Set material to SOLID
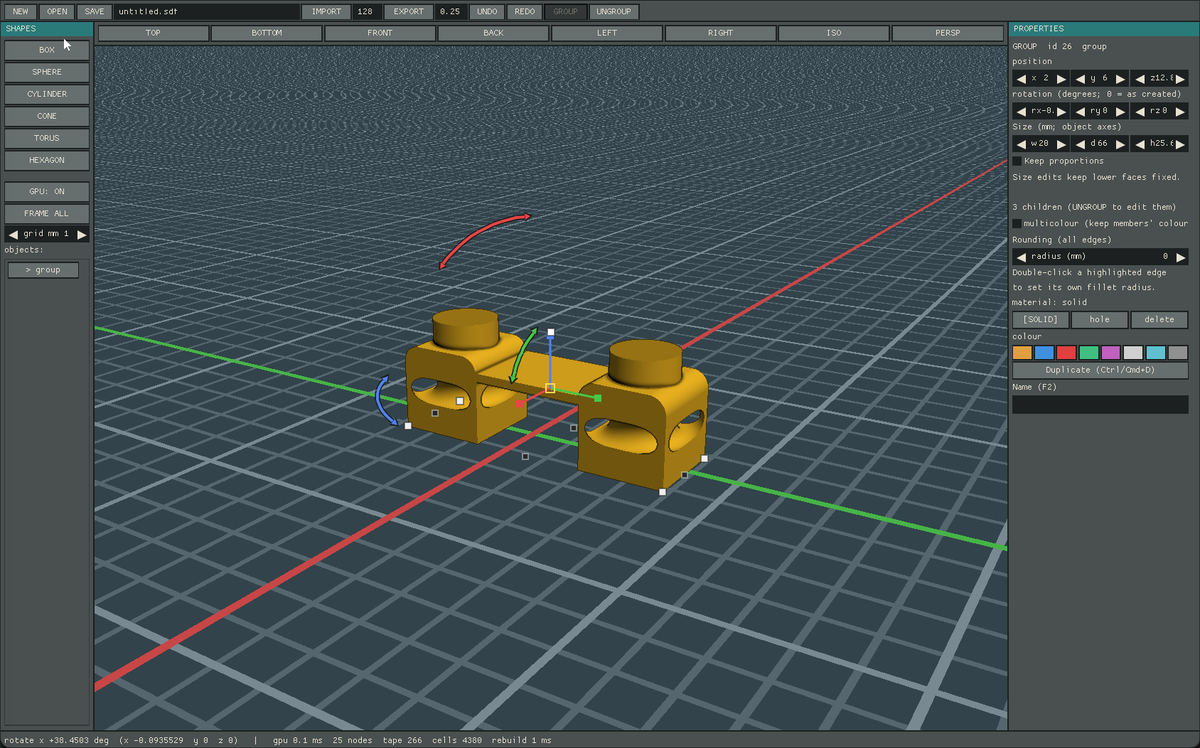The height and width of the screenshot is (748, 1200). 1040,320
